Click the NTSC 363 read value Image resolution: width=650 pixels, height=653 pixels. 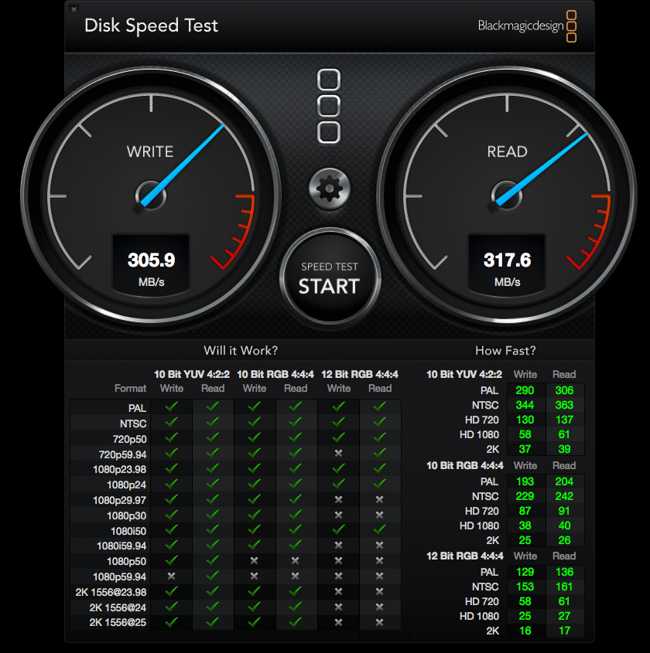pos(564,405)
